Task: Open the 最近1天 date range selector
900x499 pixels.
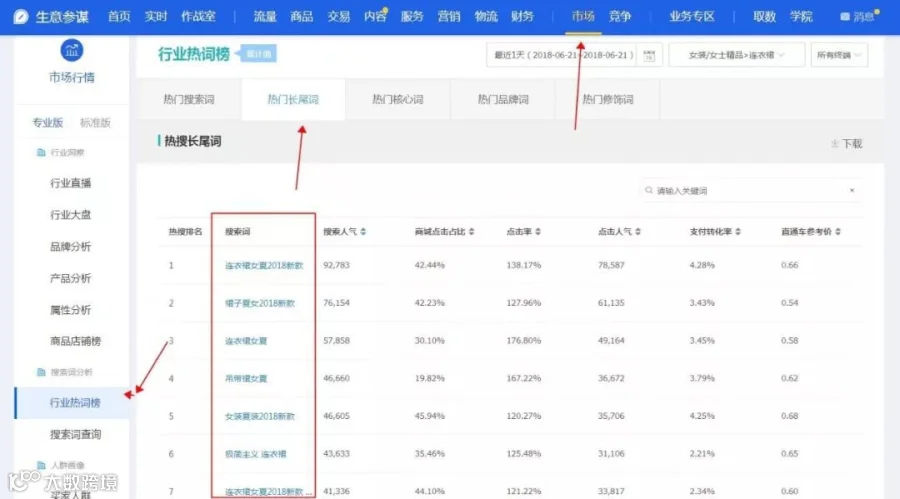Action: coord(561,55)
